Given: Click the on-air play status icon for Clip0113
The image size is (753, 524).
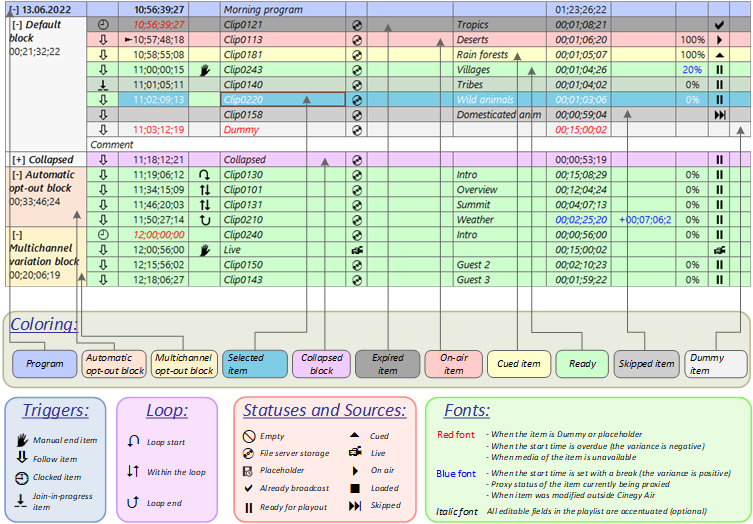Looking at the screenshot, I should [718, 40].
